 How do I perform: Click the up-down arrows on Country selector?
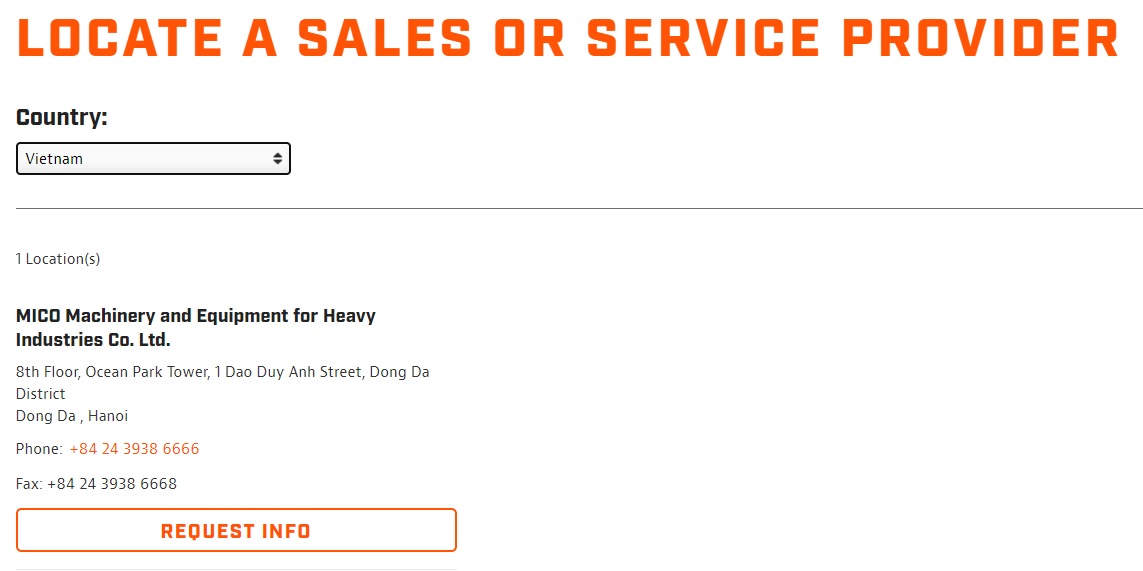(x=277, y=159)
